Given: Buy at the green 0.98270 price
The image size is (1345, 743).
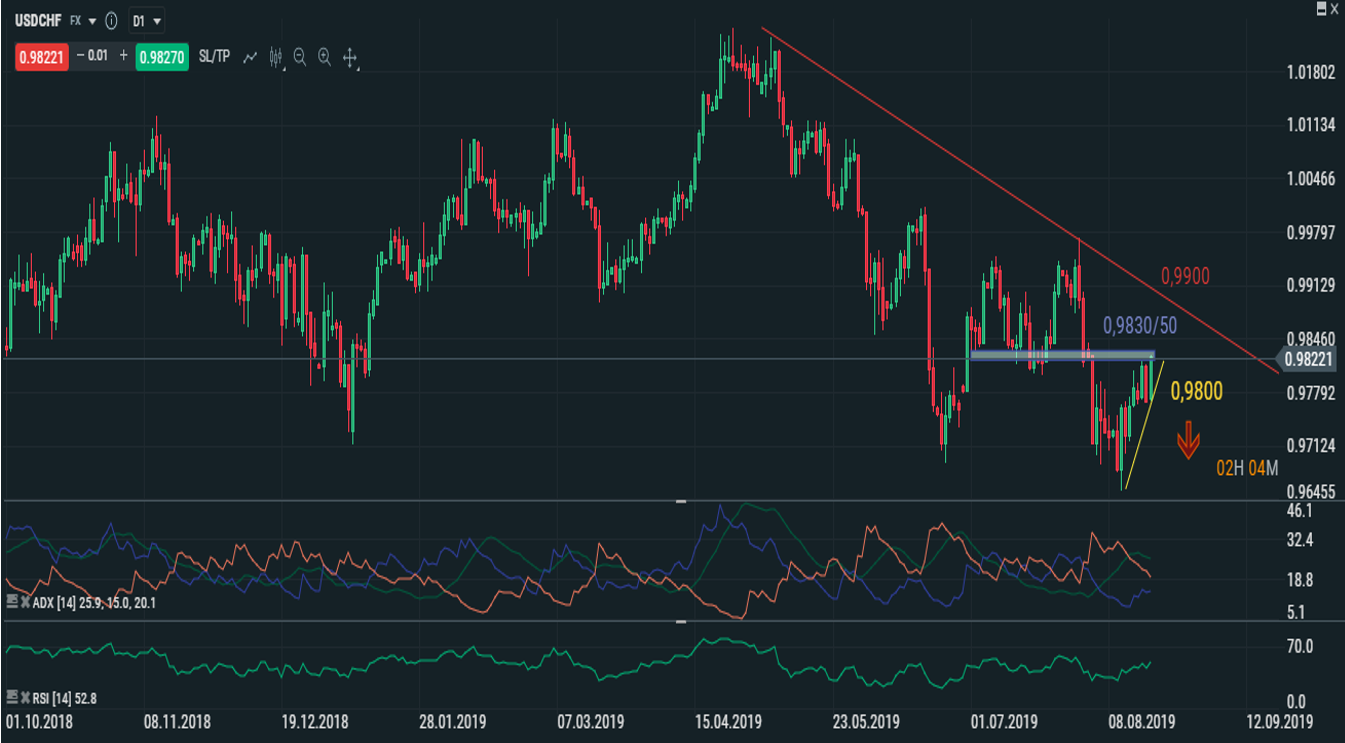Looking at the screenshot, I should click(161, 57).
